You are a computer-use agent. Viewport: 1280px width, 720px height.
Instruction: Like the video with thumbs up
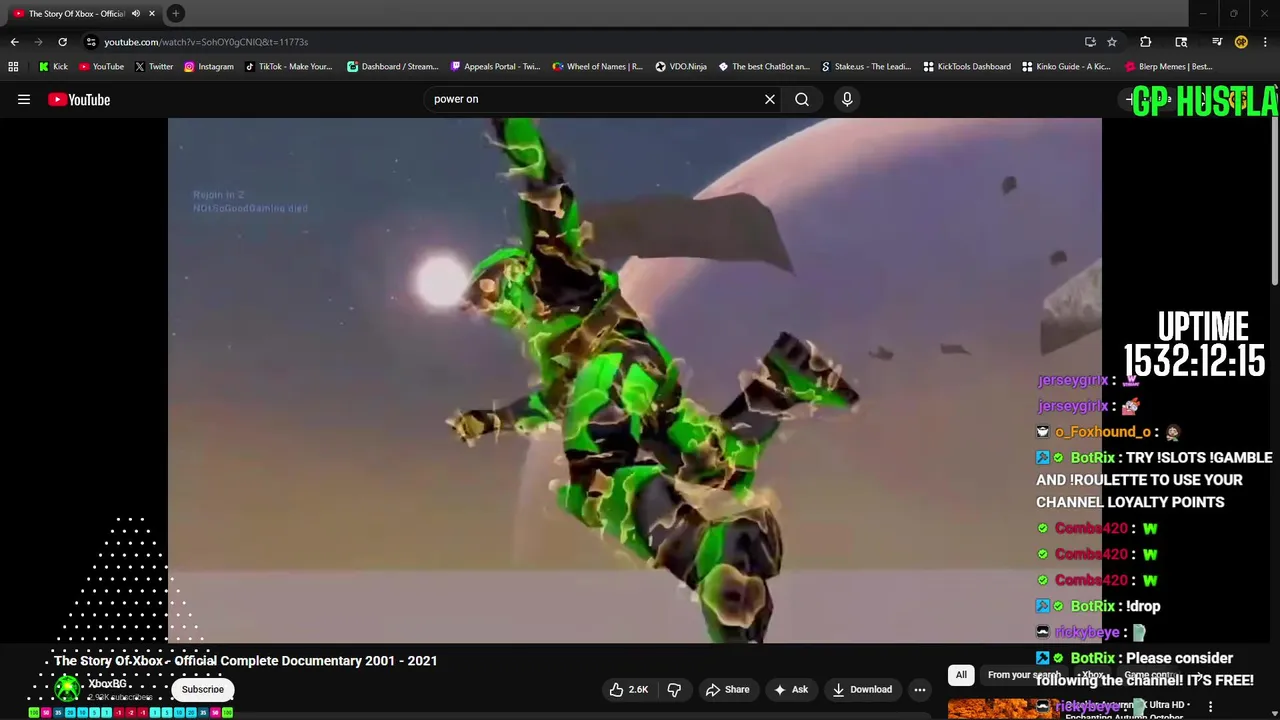click(629, 689)
